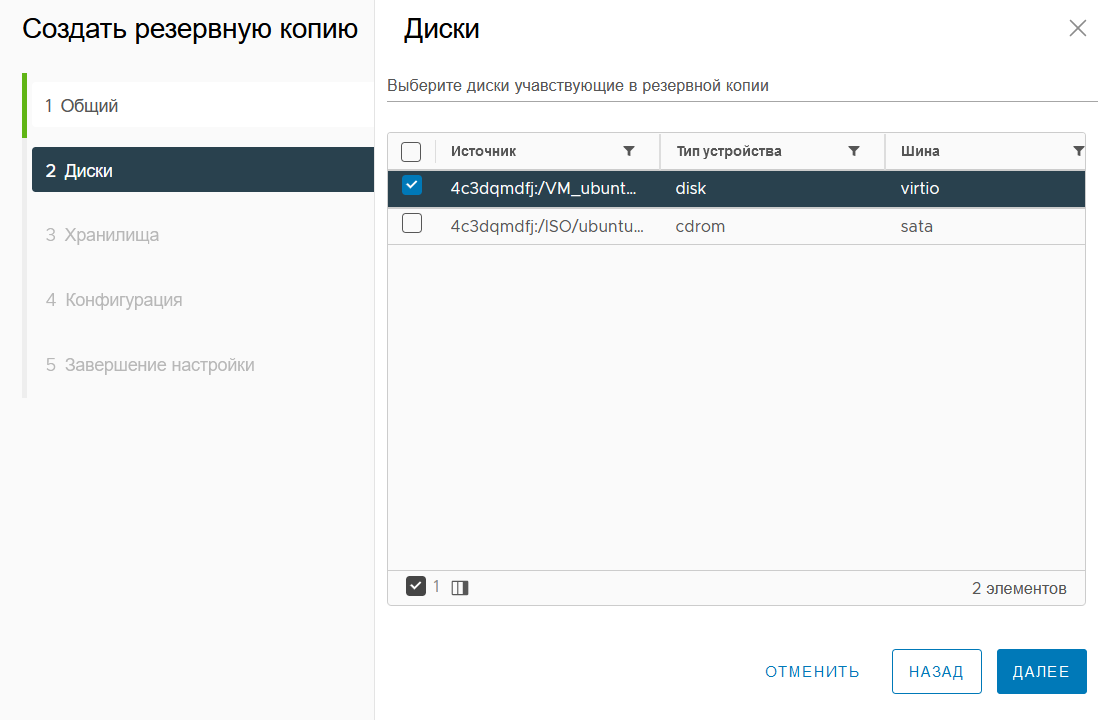1108x720 pixels.
Task: Toggle the selected-items checkbox in footer
Action: tap(416, 586)
